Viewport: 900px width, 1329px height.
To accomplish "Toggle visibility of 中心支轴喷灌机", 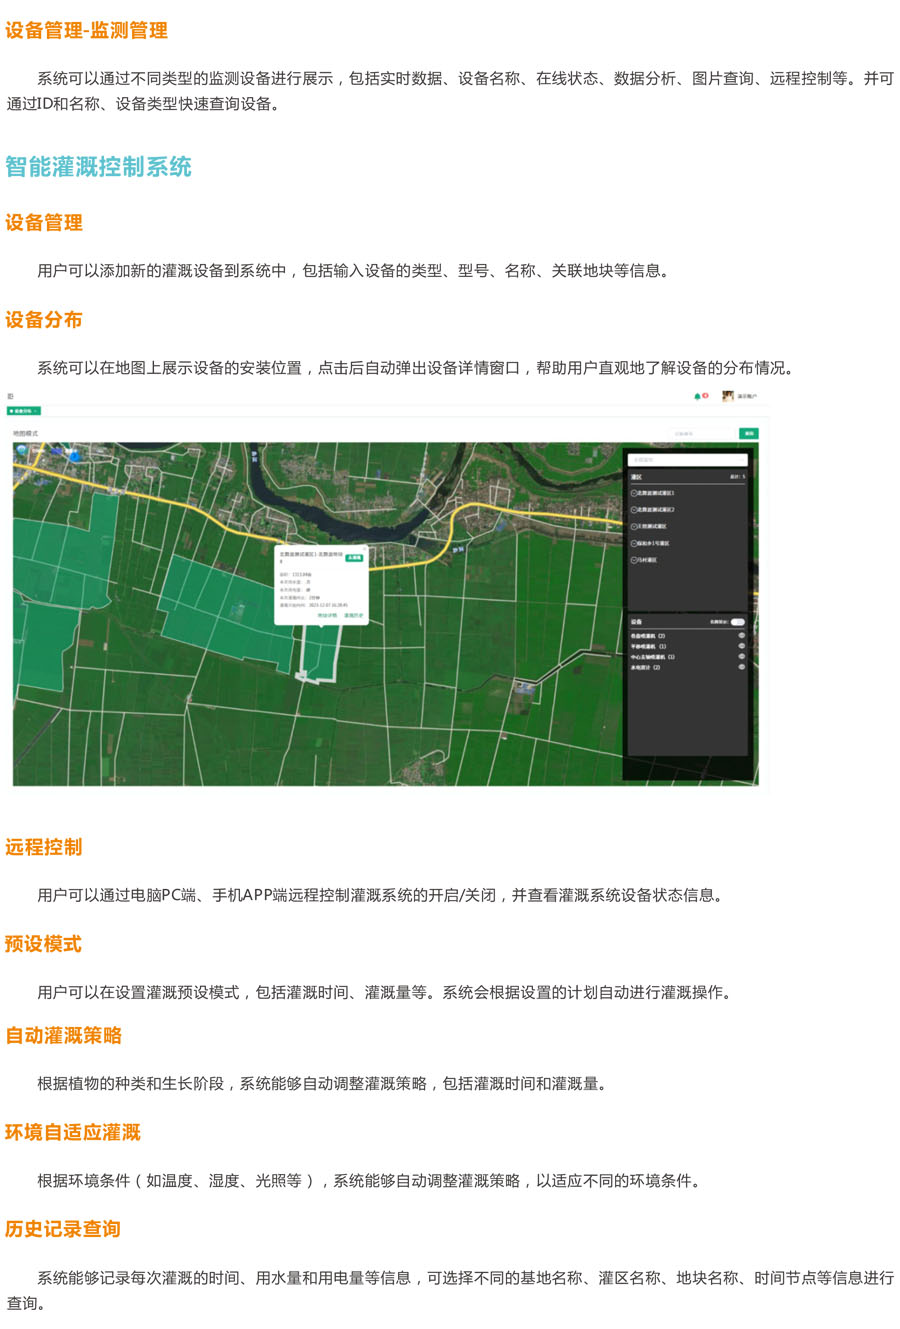I will point(741,657).
